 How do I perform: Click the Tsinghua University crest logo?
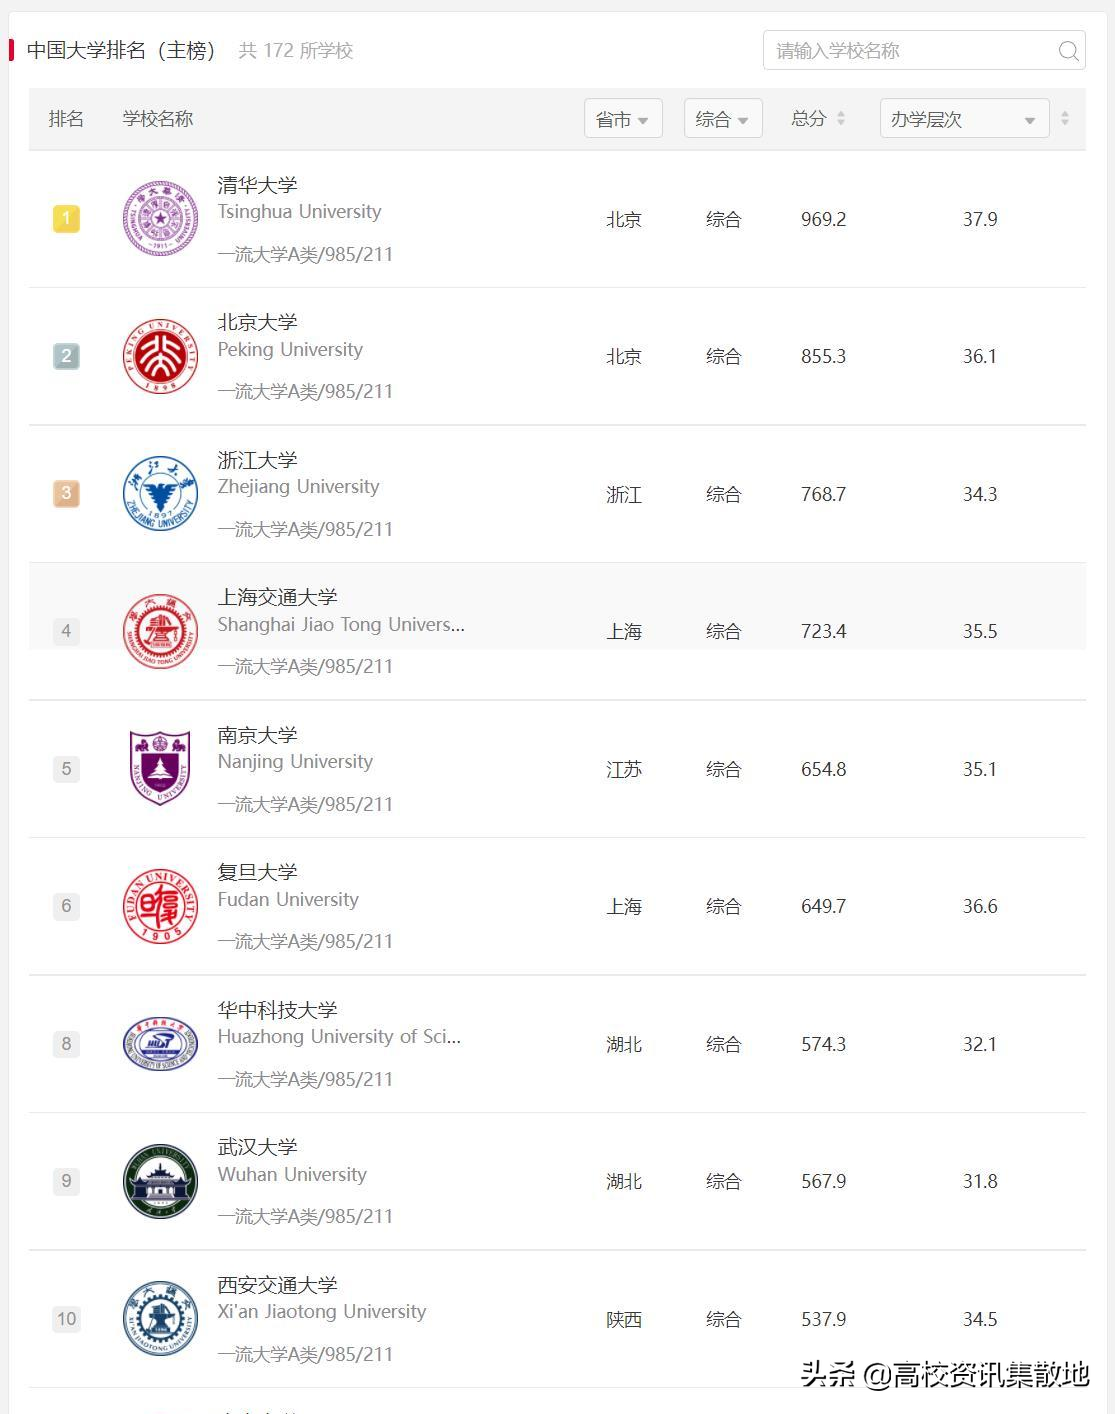pyautogui.click(x=160, y=218)
